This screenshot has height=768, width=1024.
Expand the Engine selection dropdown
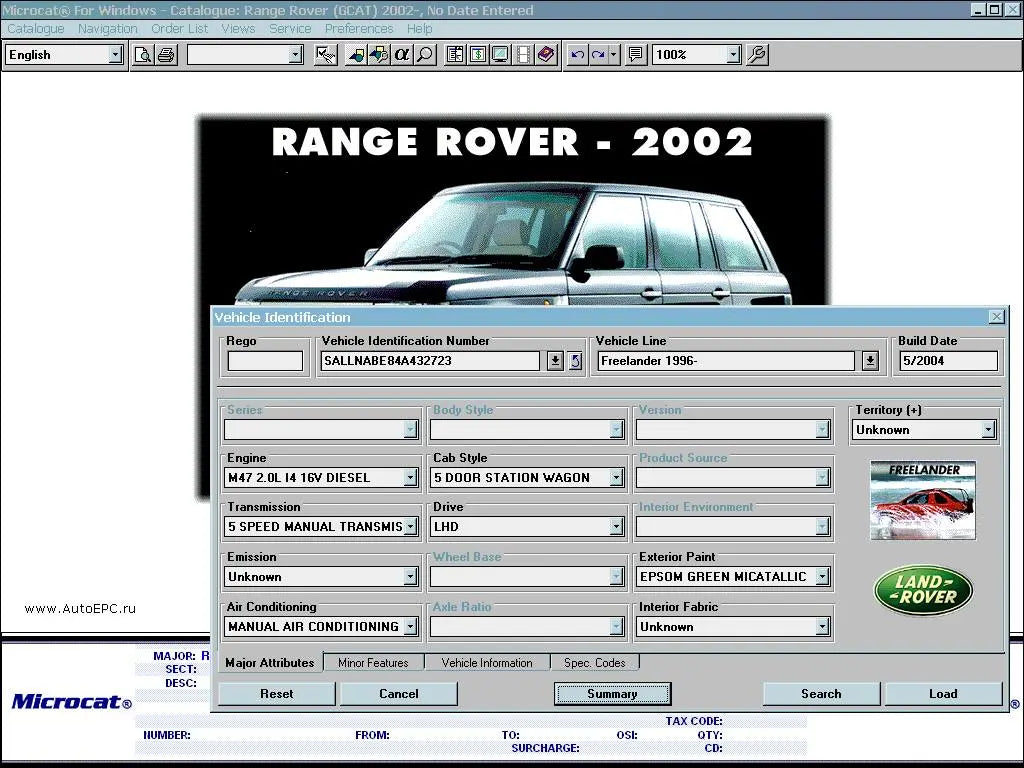pyautogui.click(x=410, y=477)
